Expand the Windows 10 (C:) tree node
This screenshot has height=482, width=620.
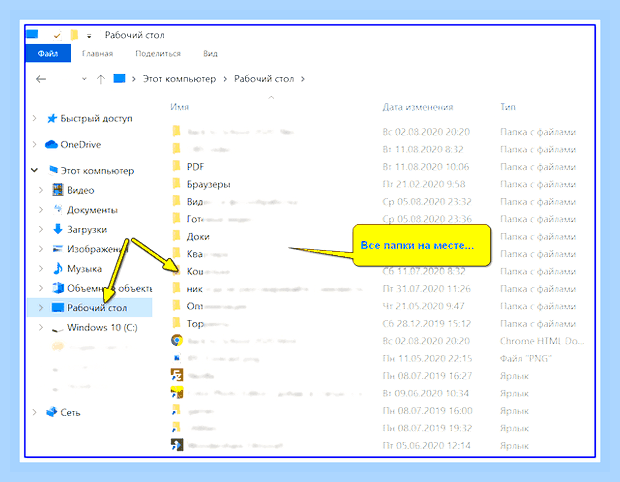tap(41, 327)
